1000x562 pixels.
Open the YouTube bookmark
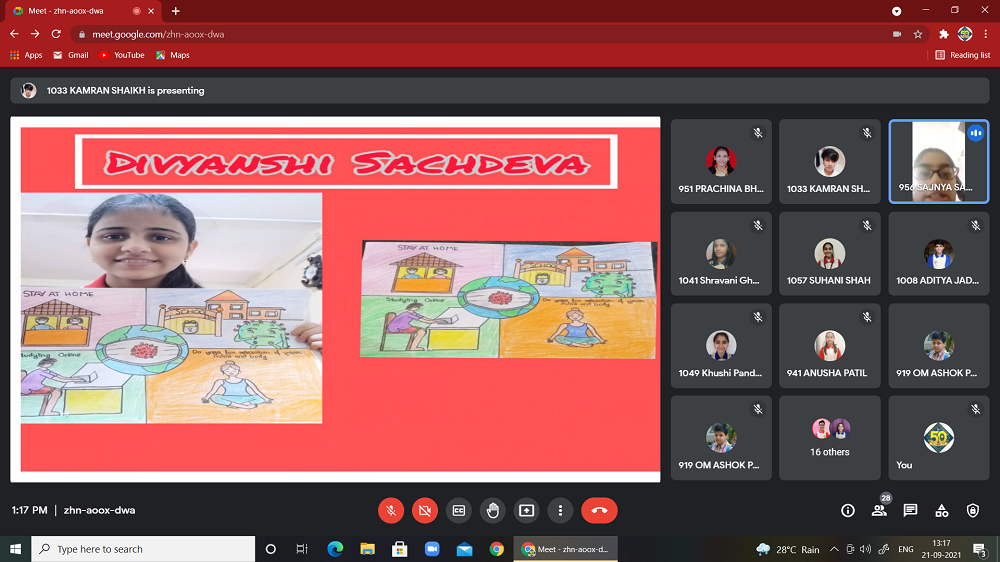tap(121, 55)
